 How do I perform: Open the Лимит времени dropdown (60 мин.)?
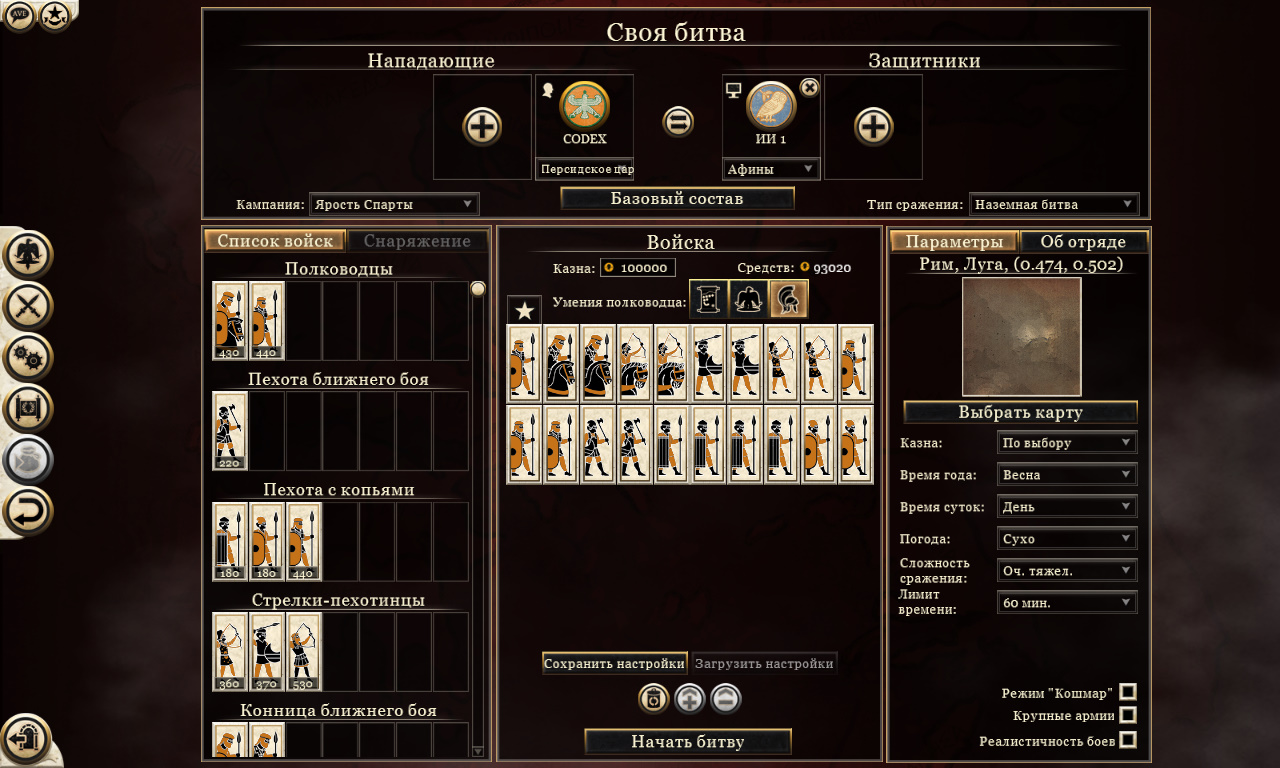[1067, 603]
